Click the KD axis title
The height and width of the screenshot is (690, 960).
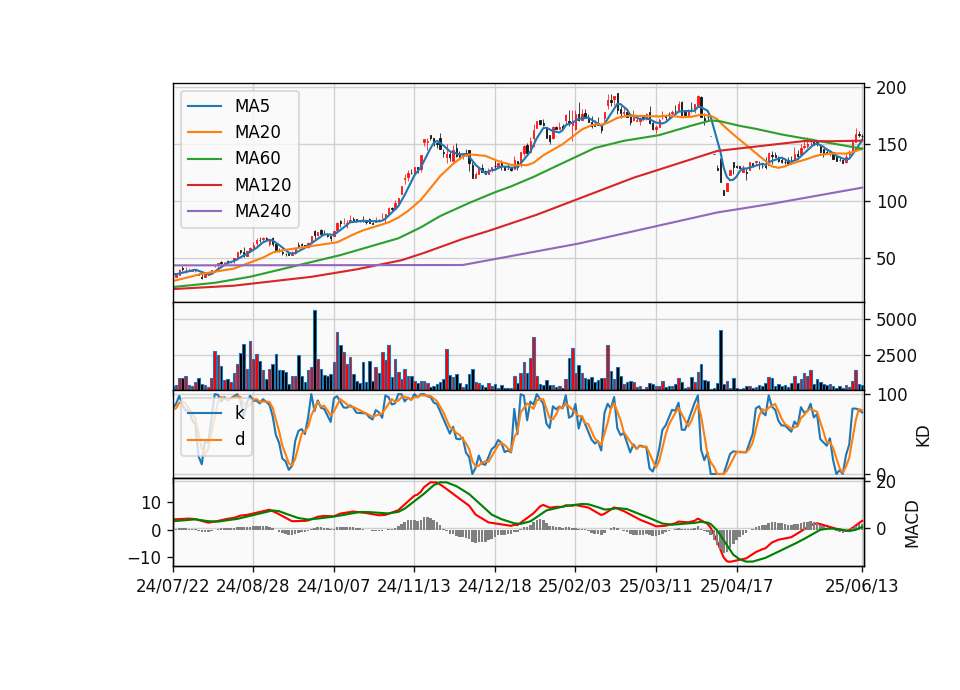[923, 436]
